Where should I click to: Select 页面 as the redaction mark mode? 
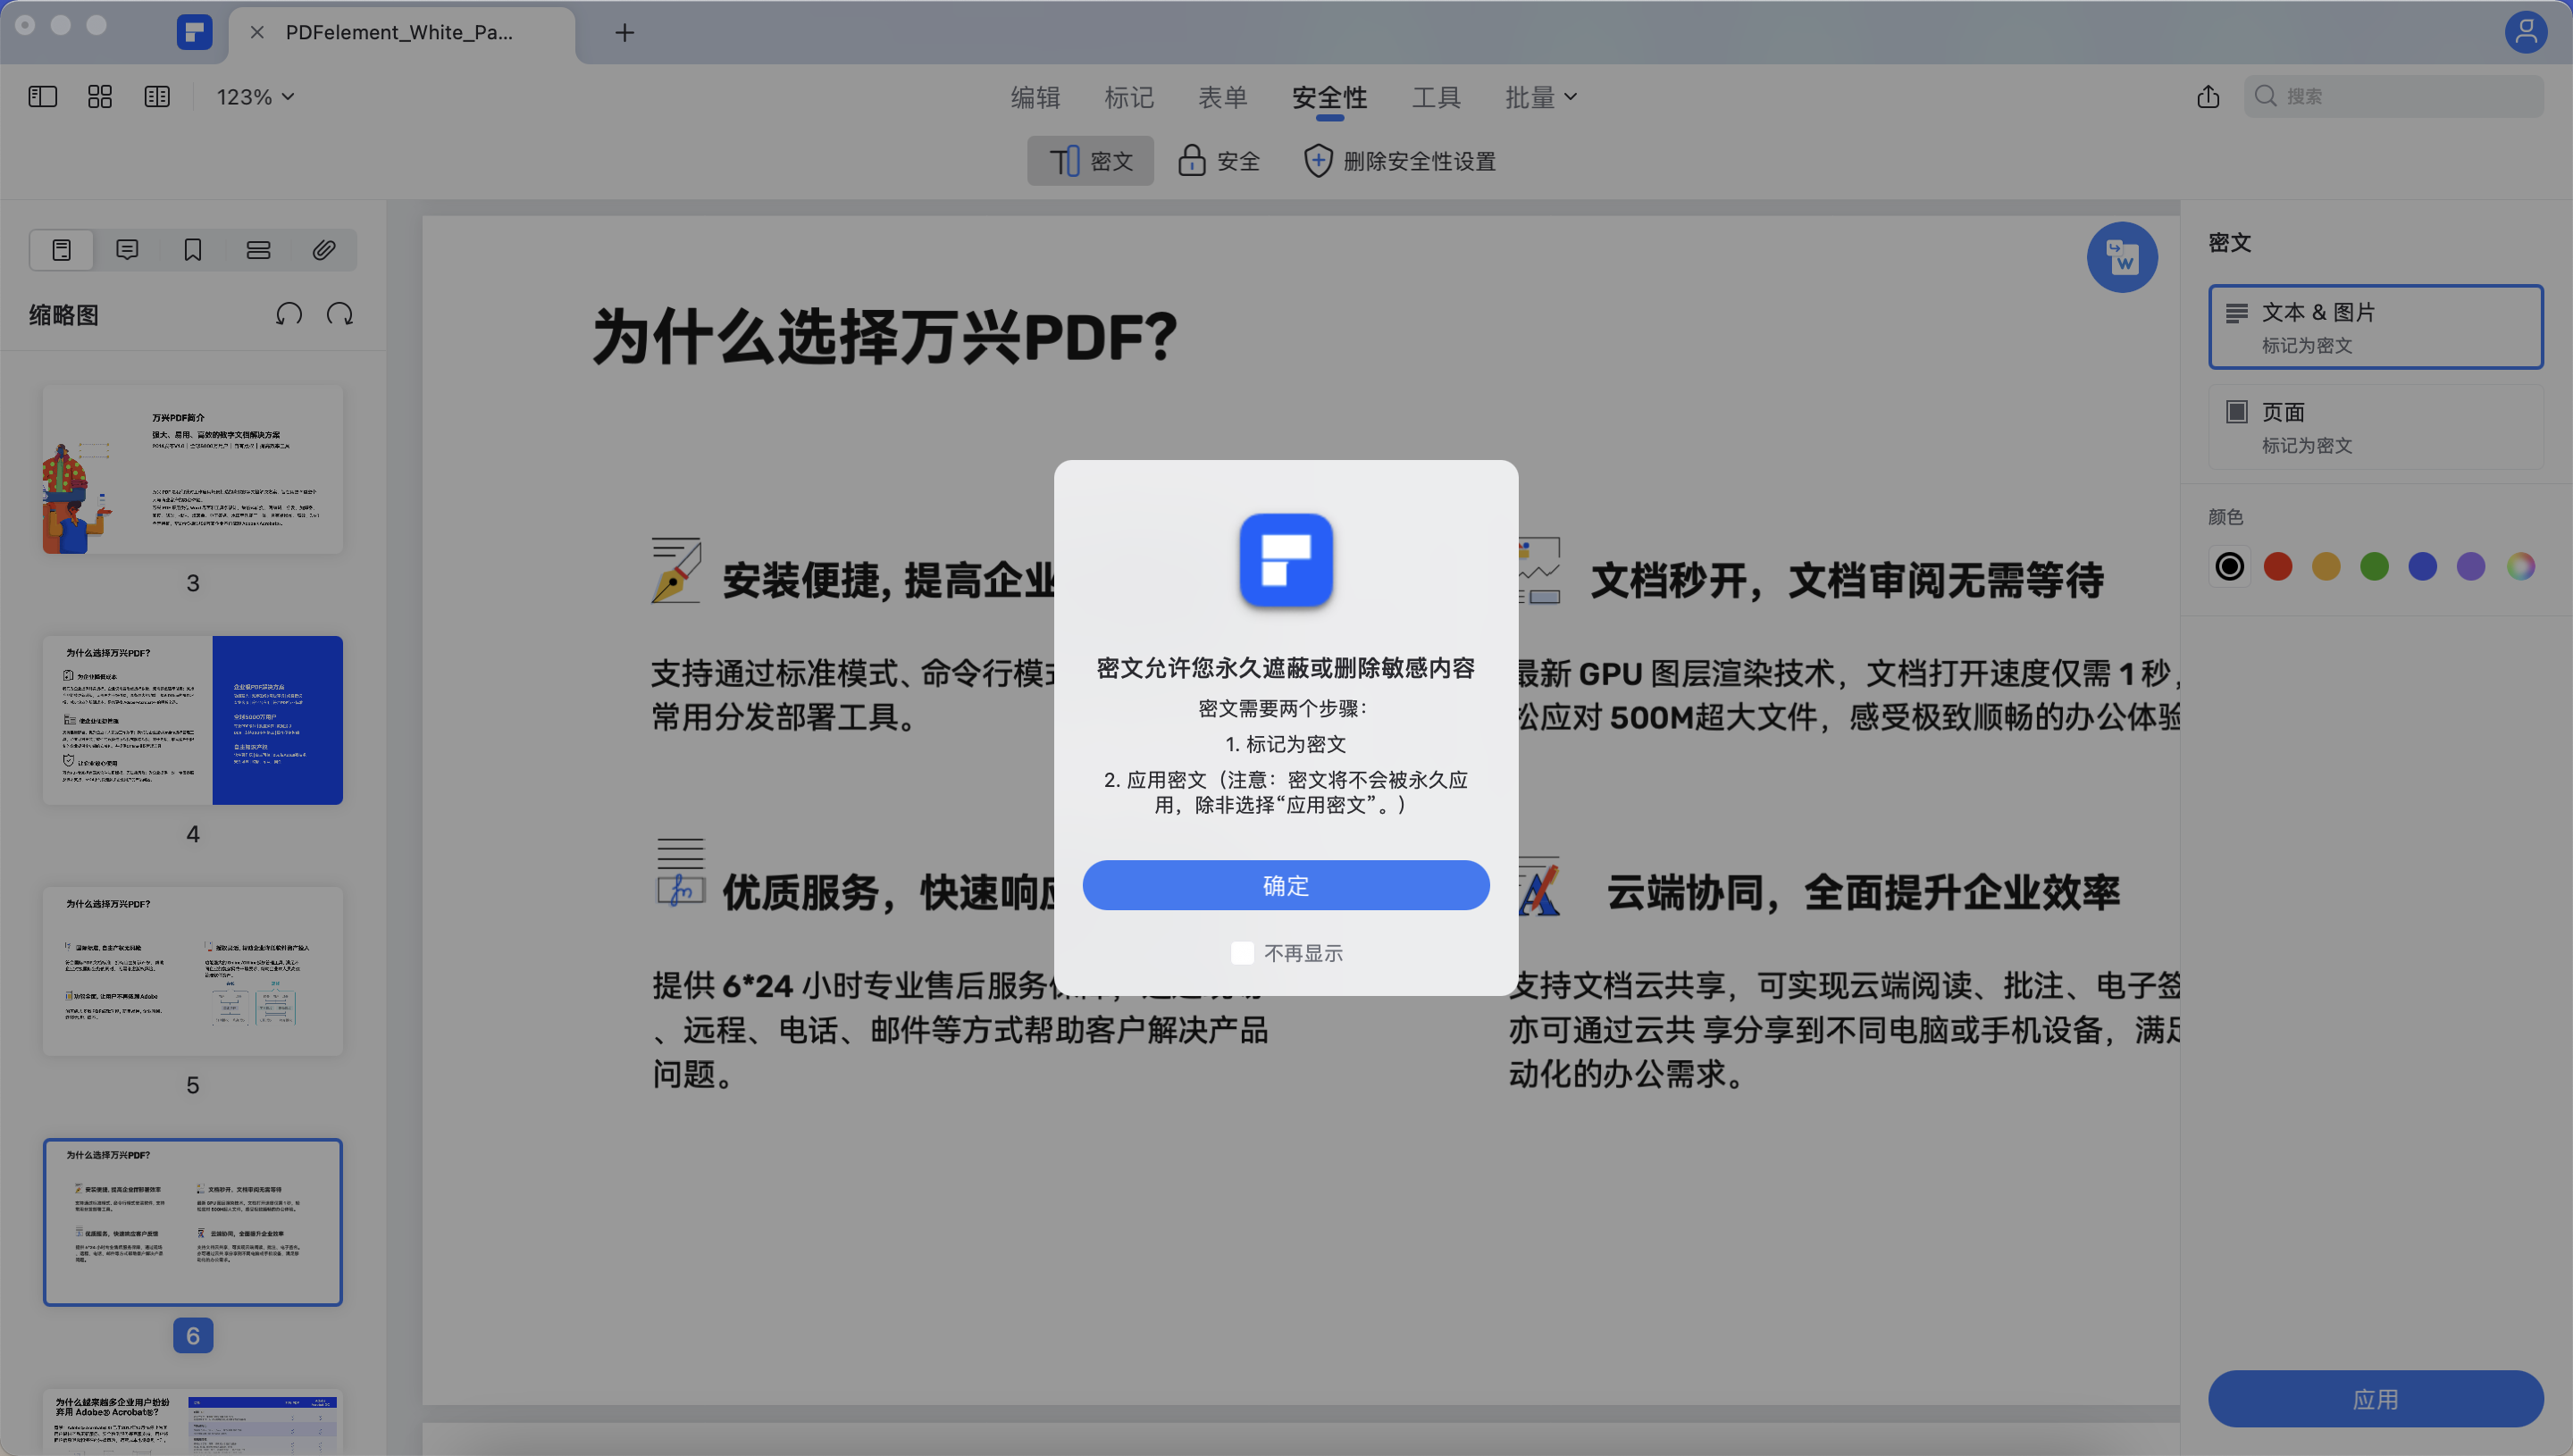pos(2375,427)
